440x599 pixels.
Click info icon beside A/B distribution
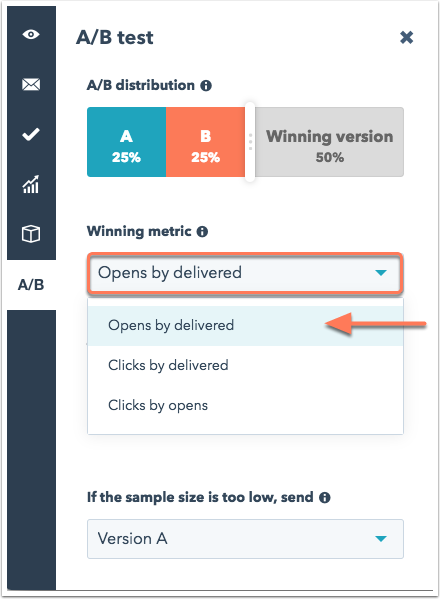click(206, 86)
